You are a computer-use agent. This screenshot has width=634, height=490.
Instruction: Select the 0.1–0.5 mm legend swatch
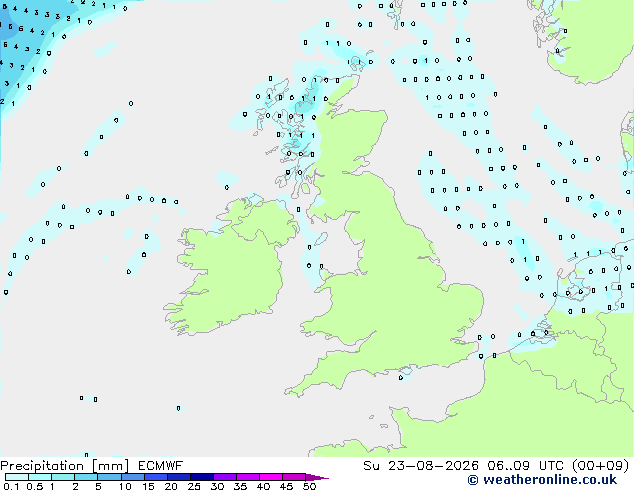click(17, 477)
